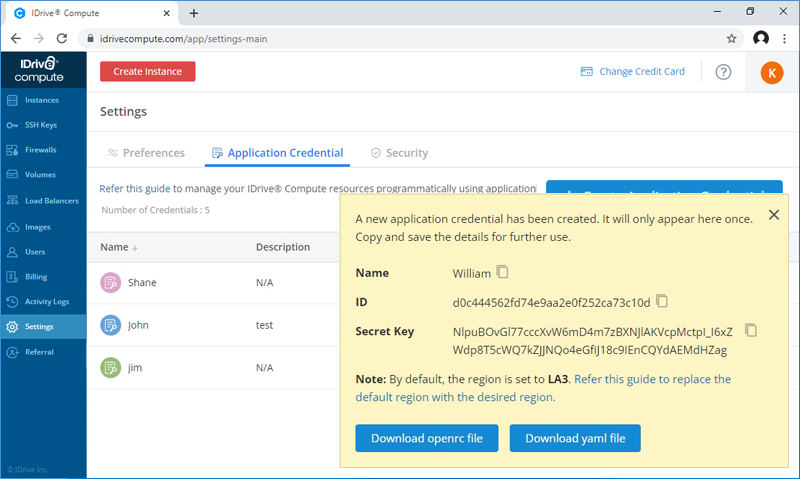Open Instances in the sidebar

click(43, 100)
